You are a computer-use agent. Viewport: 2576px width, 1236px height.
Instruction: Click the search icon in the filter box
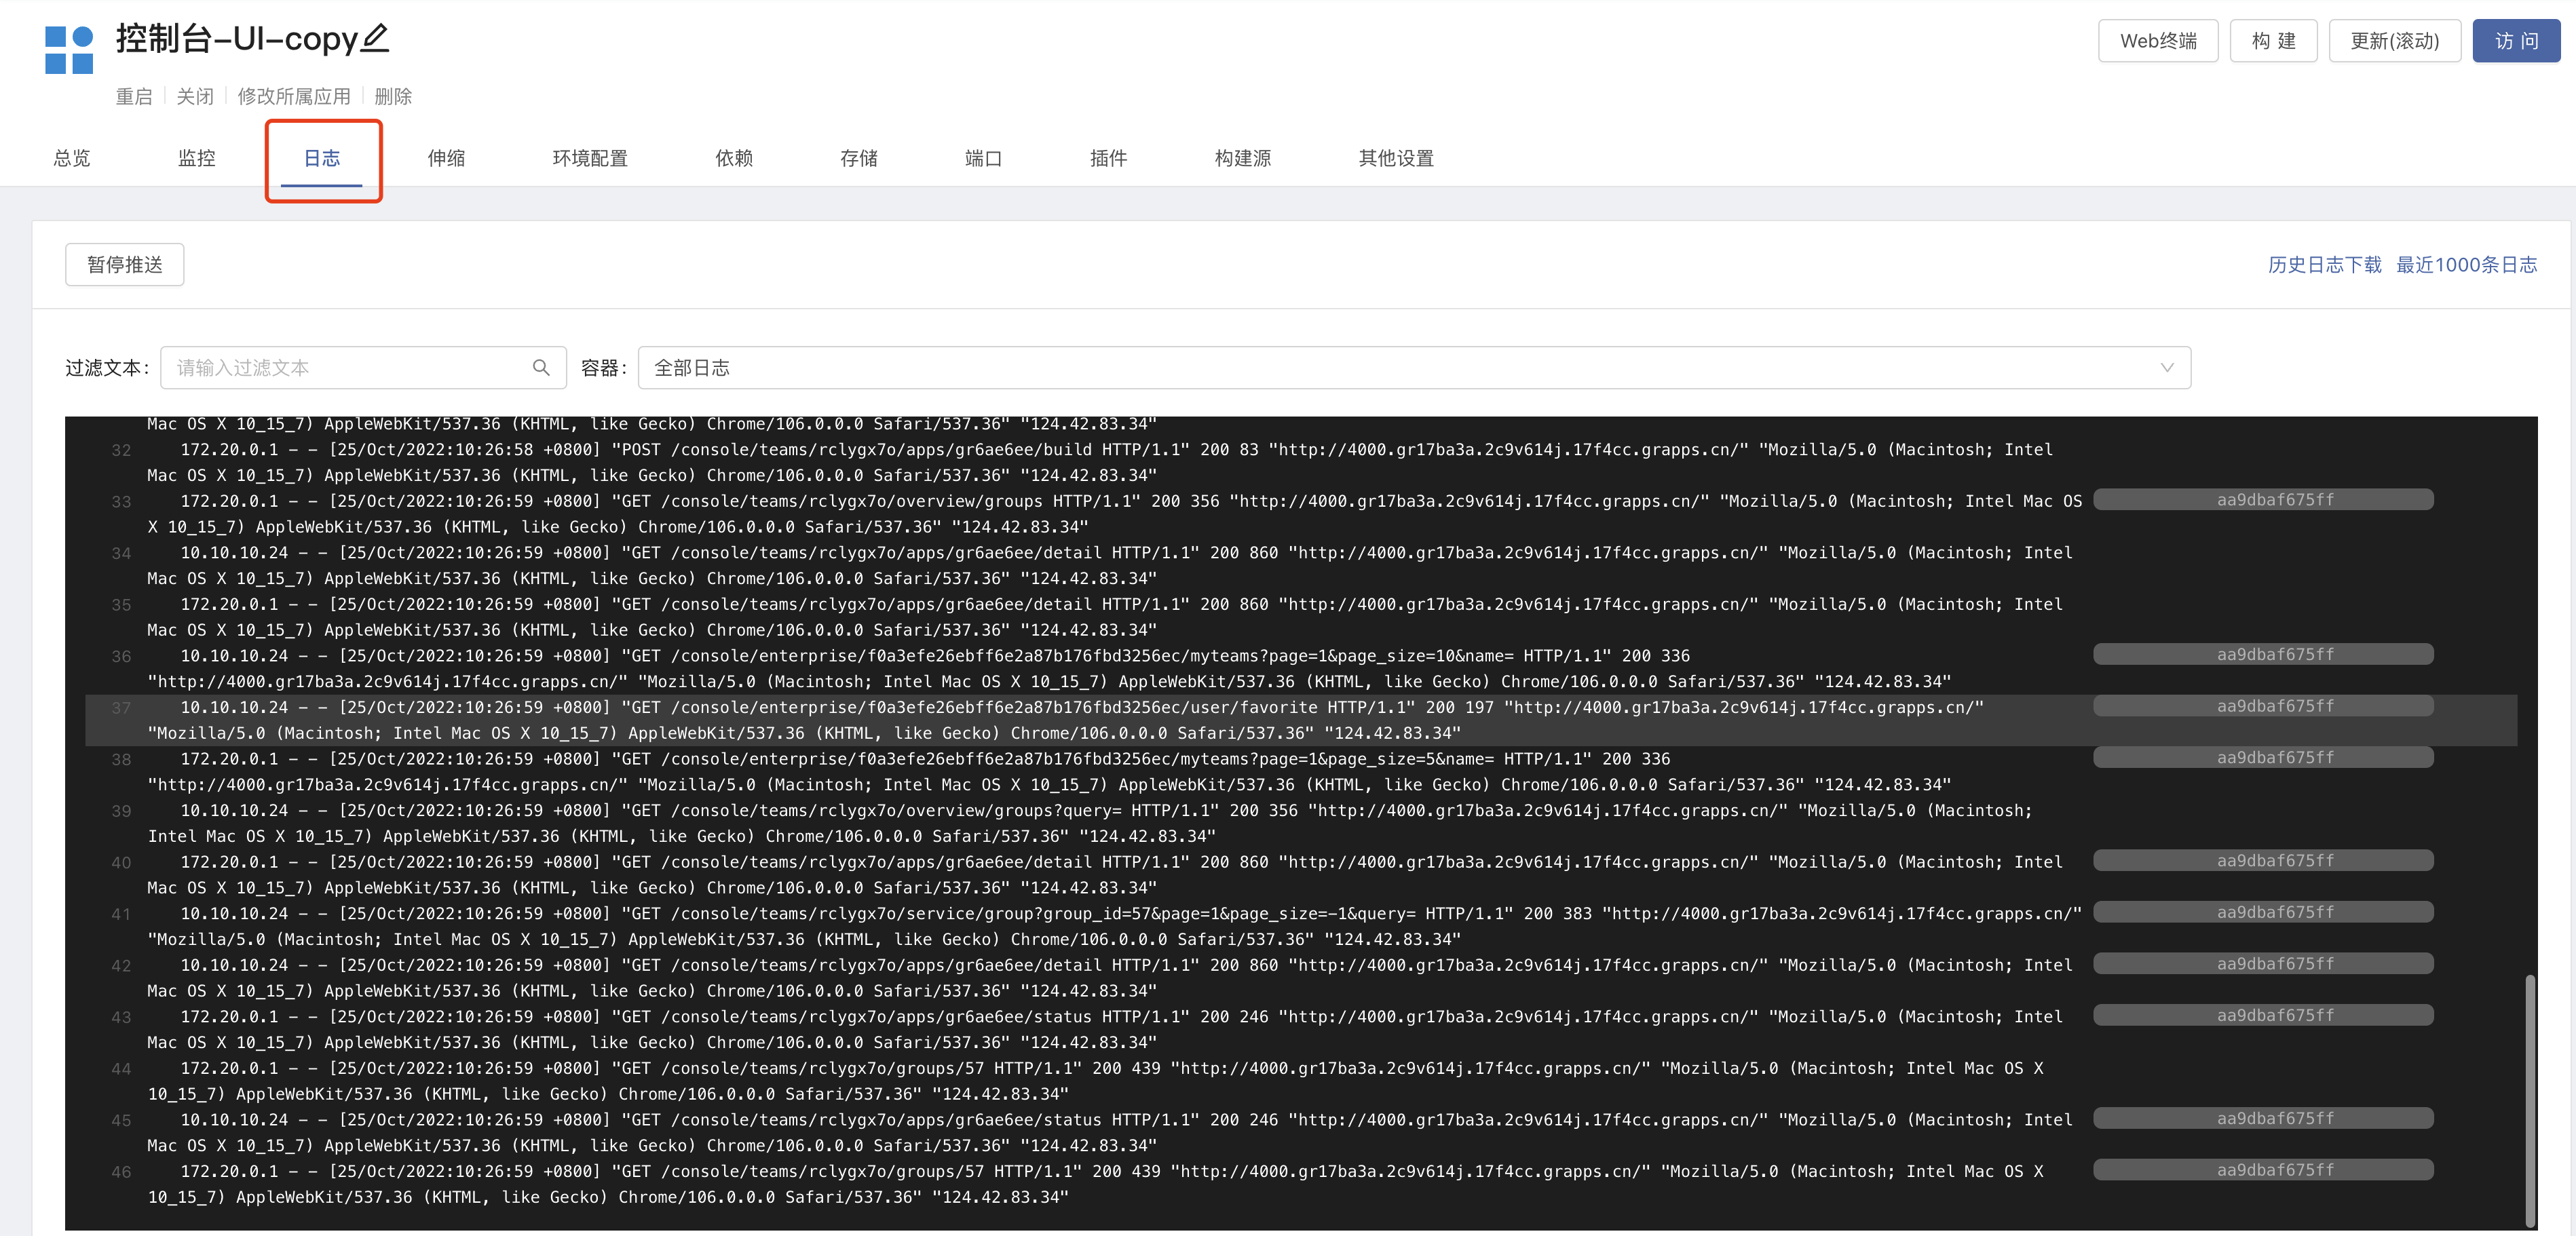(x=542, y=367)
